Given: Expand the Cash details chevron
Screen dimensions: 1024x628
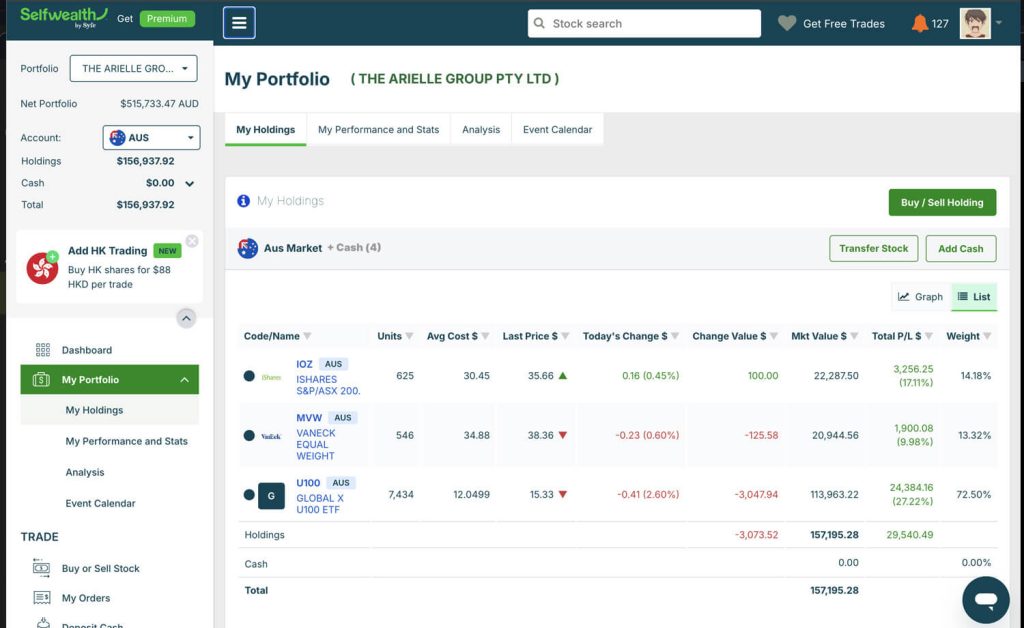Looking at the screenshot, I should (x=190, y=184).
